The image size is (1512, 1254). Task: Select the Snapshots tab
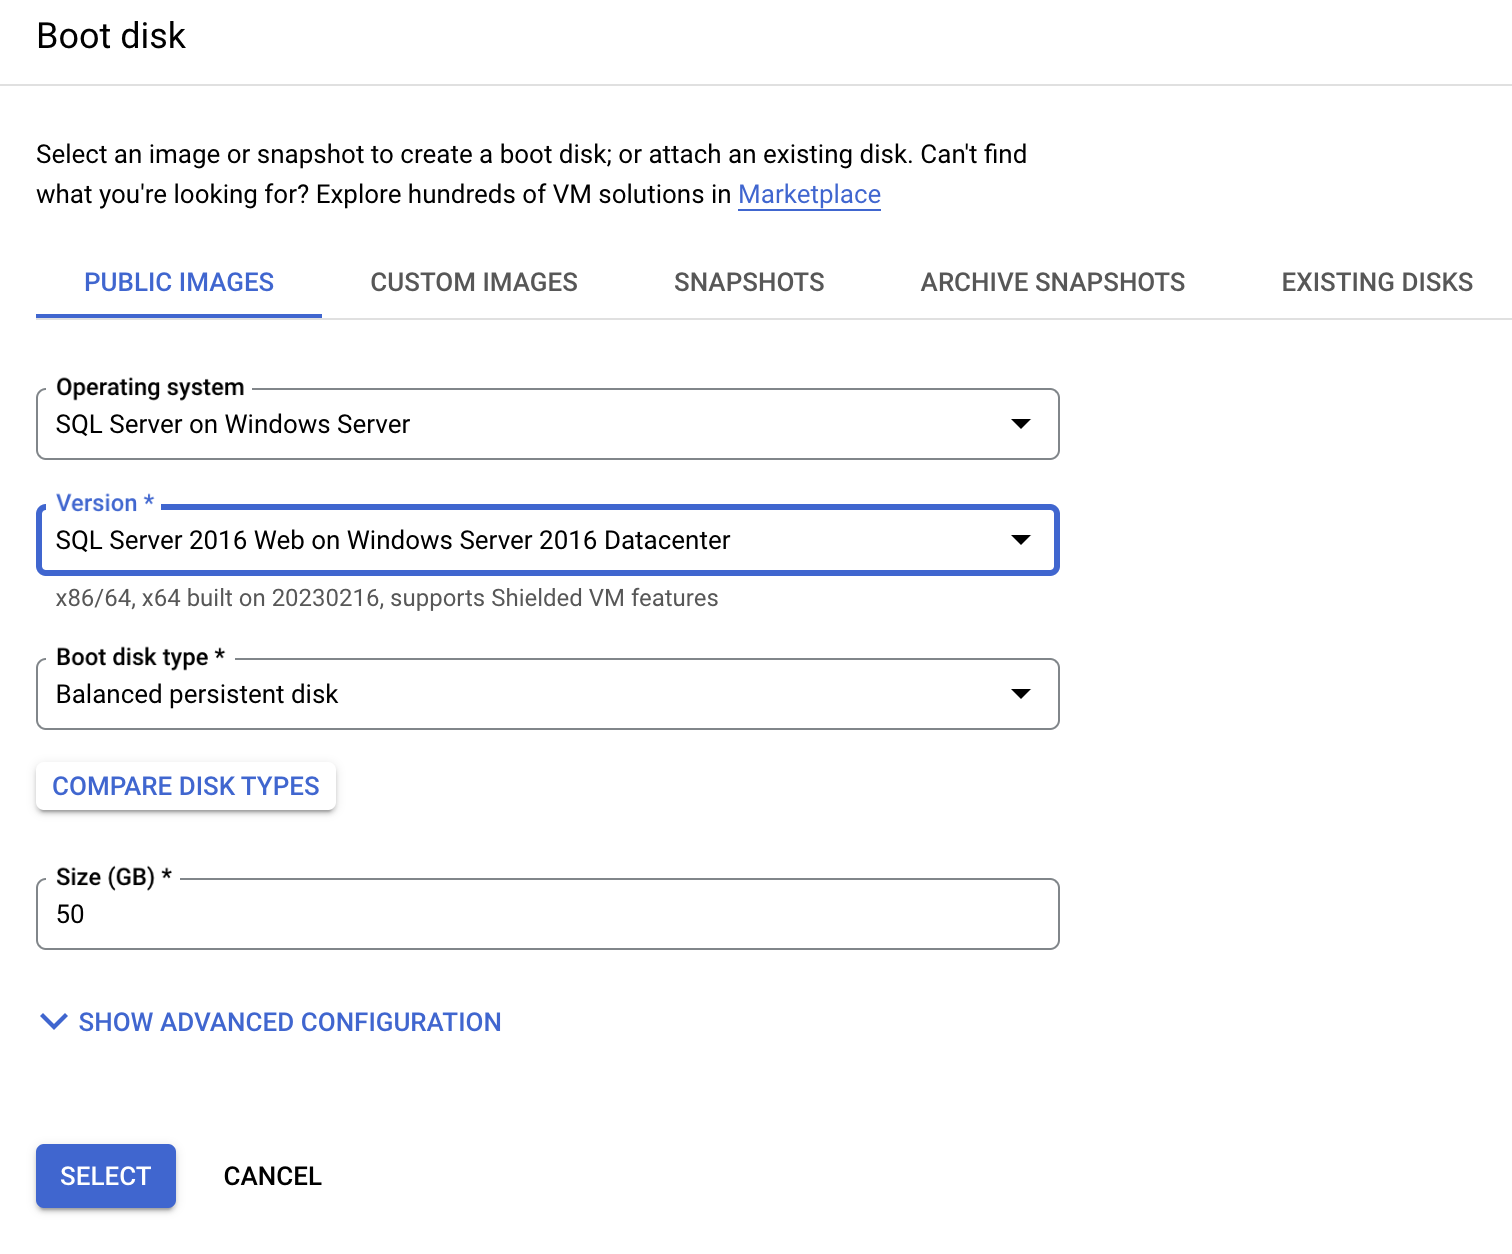[749, 282]
